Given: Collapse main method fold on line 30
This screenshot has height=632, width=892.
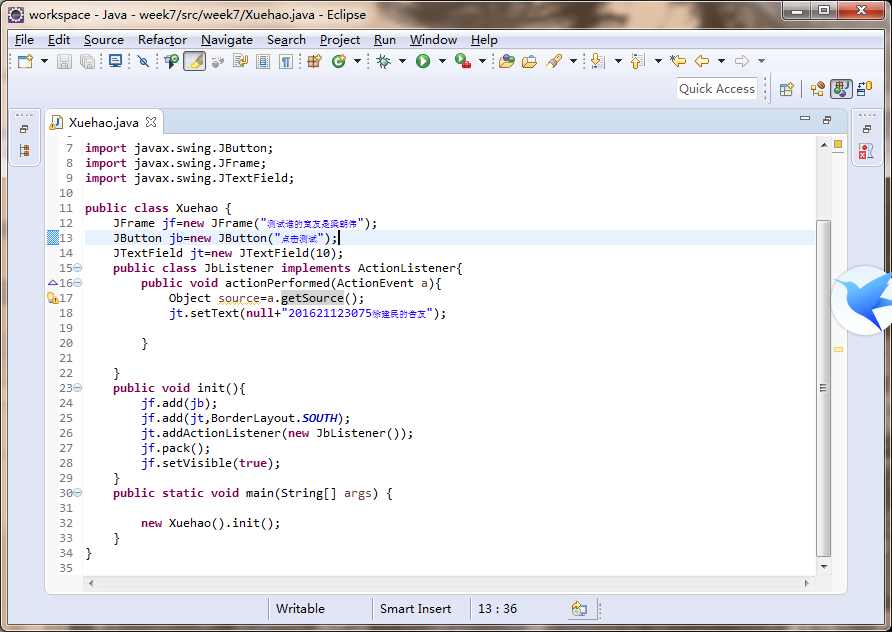Looking at the screenshot, I should coord(78,493).
